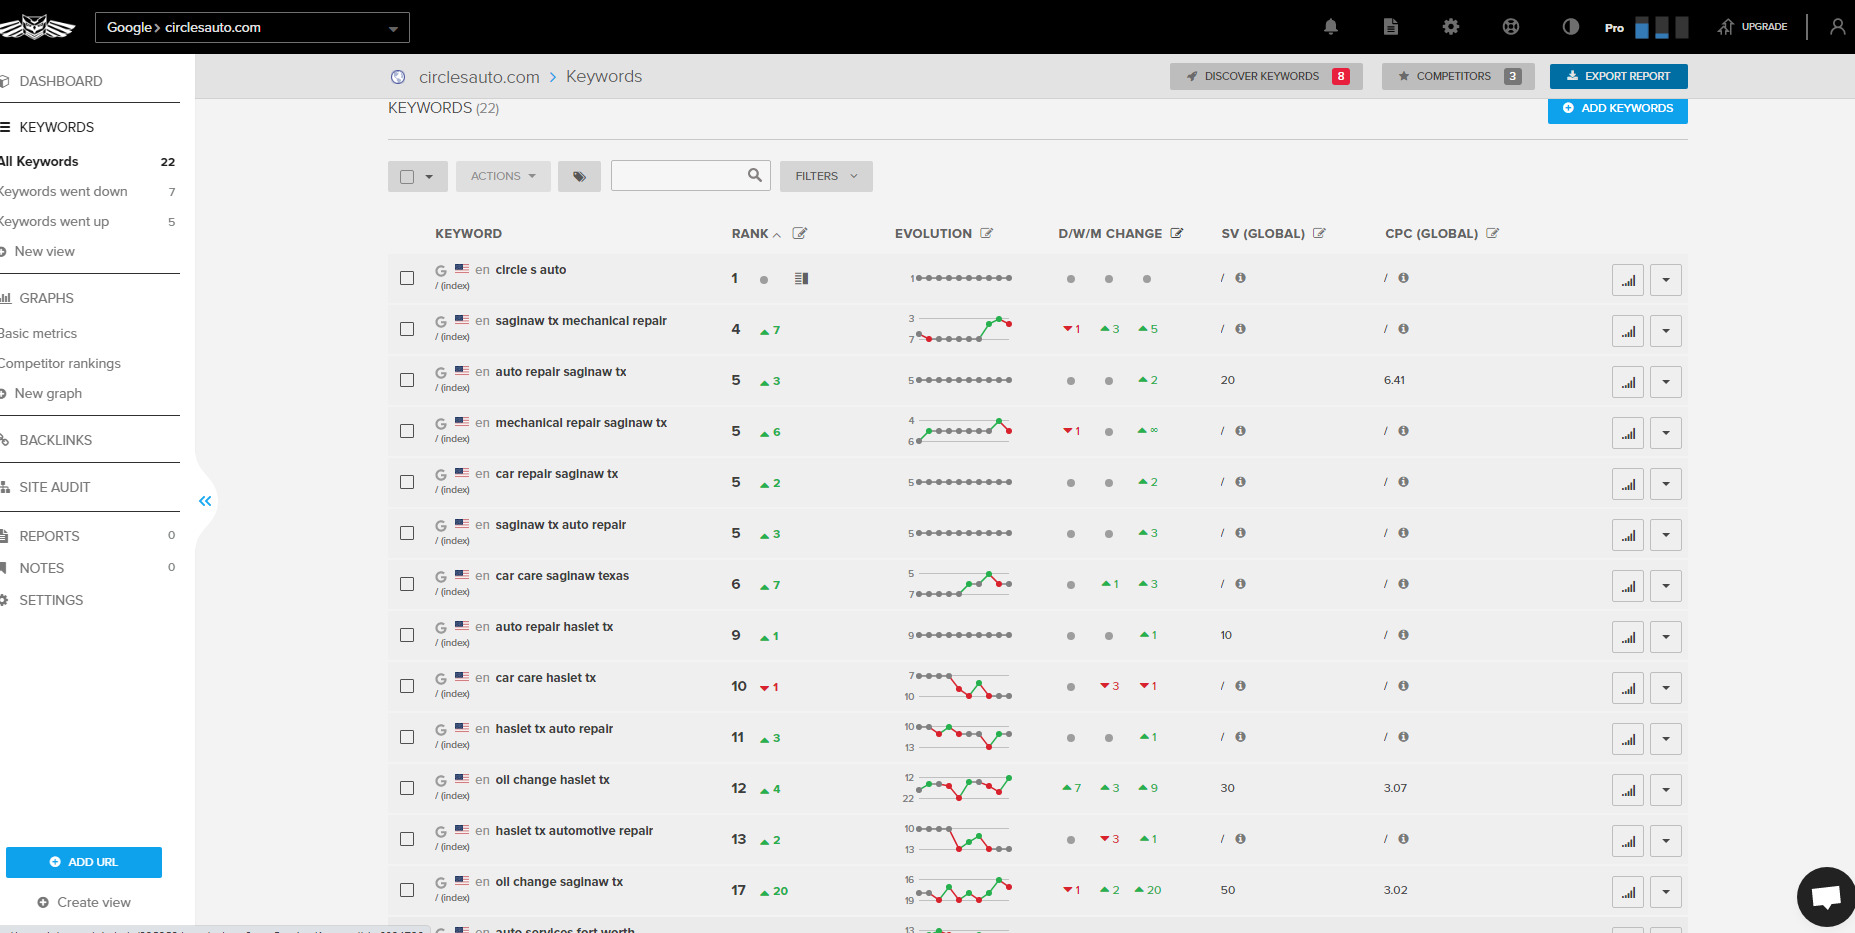1855x933 pixels.
Task: Open Keywords went up view
Action: pos(54,221)
